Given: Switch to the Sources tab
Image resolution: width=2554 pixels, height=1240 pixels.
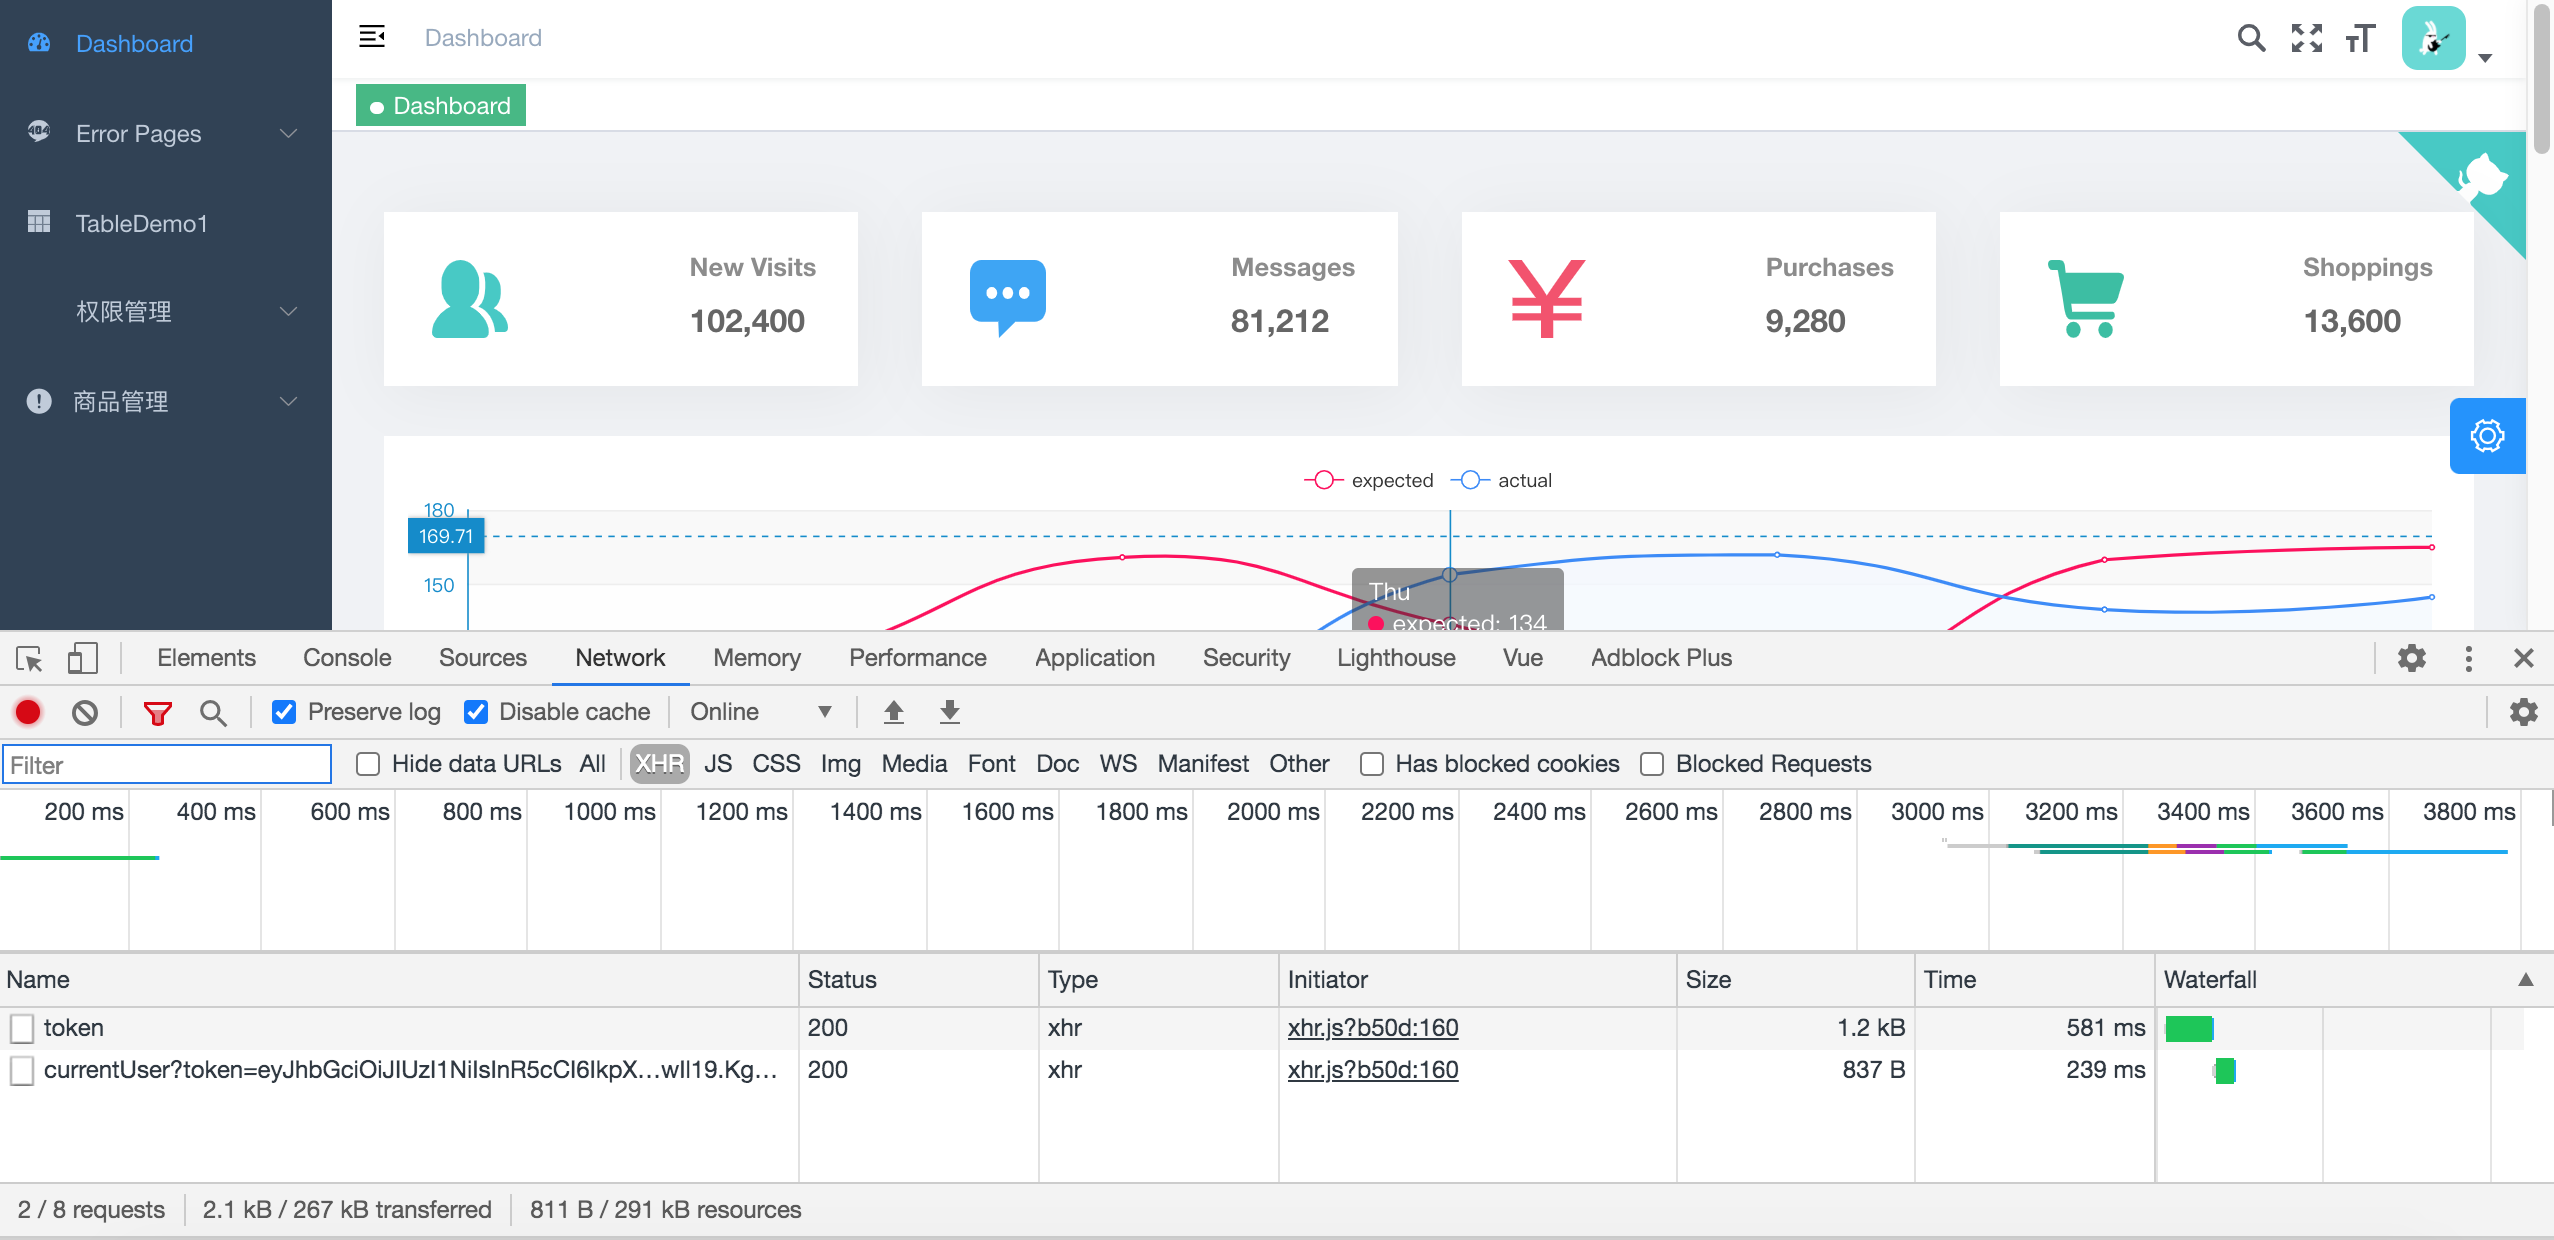Looking at the screenshot, I should coord(483,658).
